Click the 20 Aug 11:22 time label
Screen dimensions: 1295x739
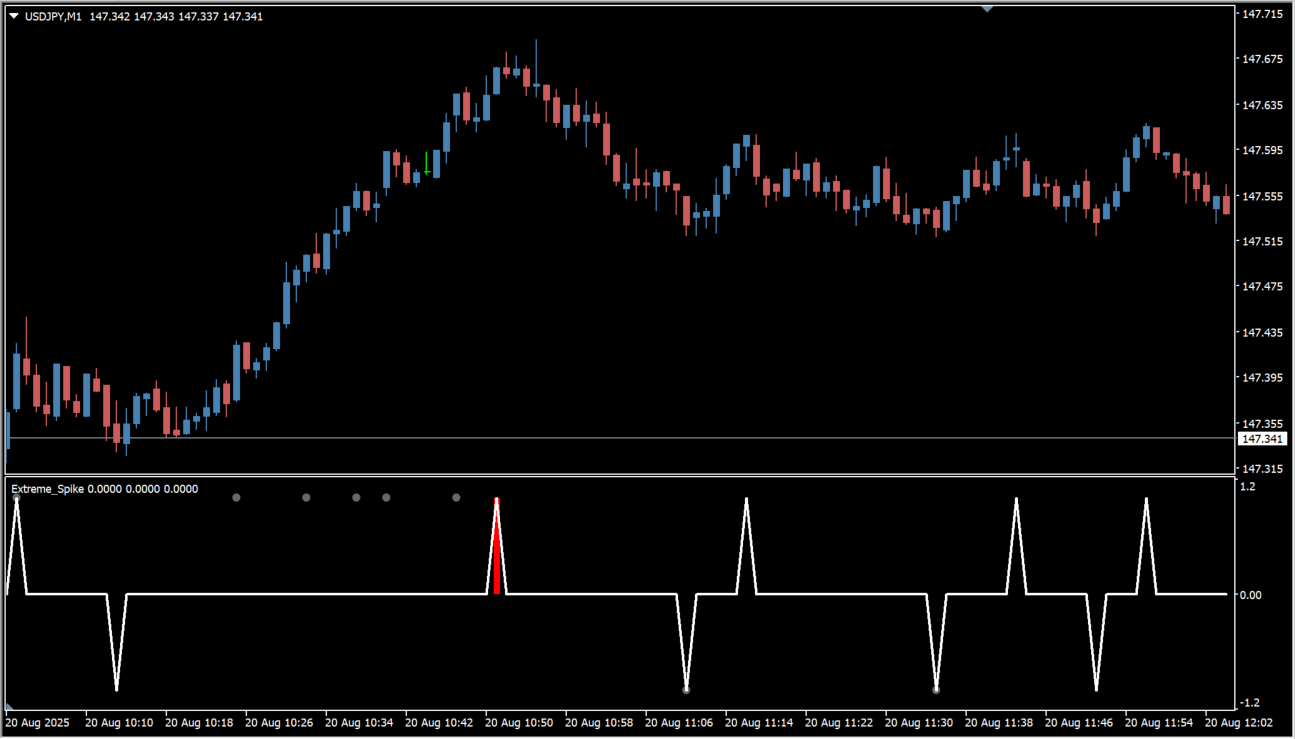point(839,722)
